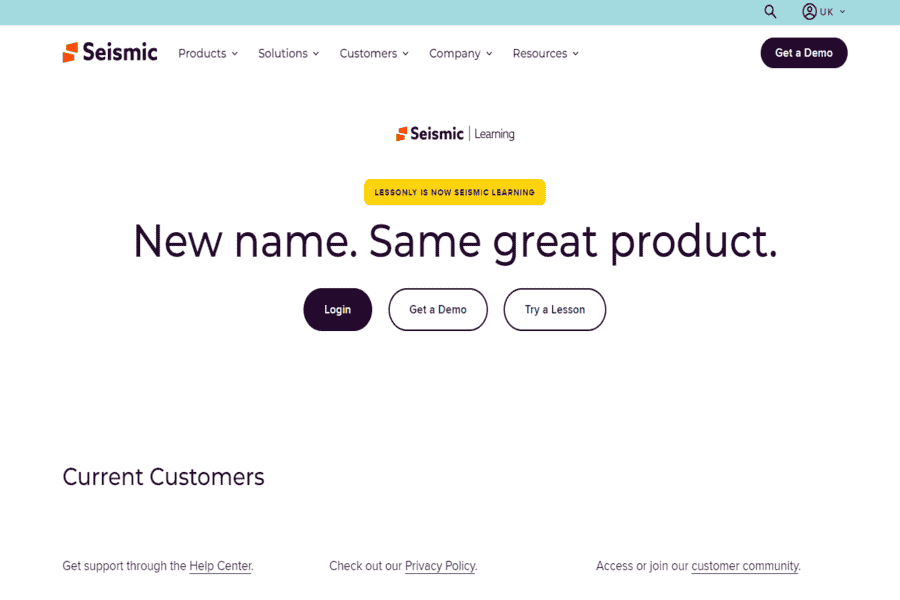Expand the Products menu

point(208,53)
